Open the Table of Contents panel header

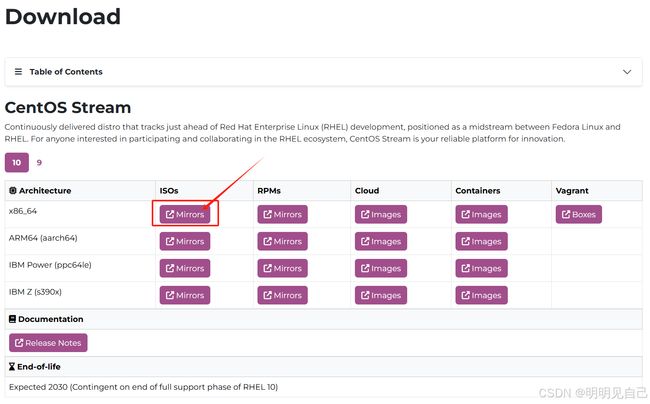point(323,72)
